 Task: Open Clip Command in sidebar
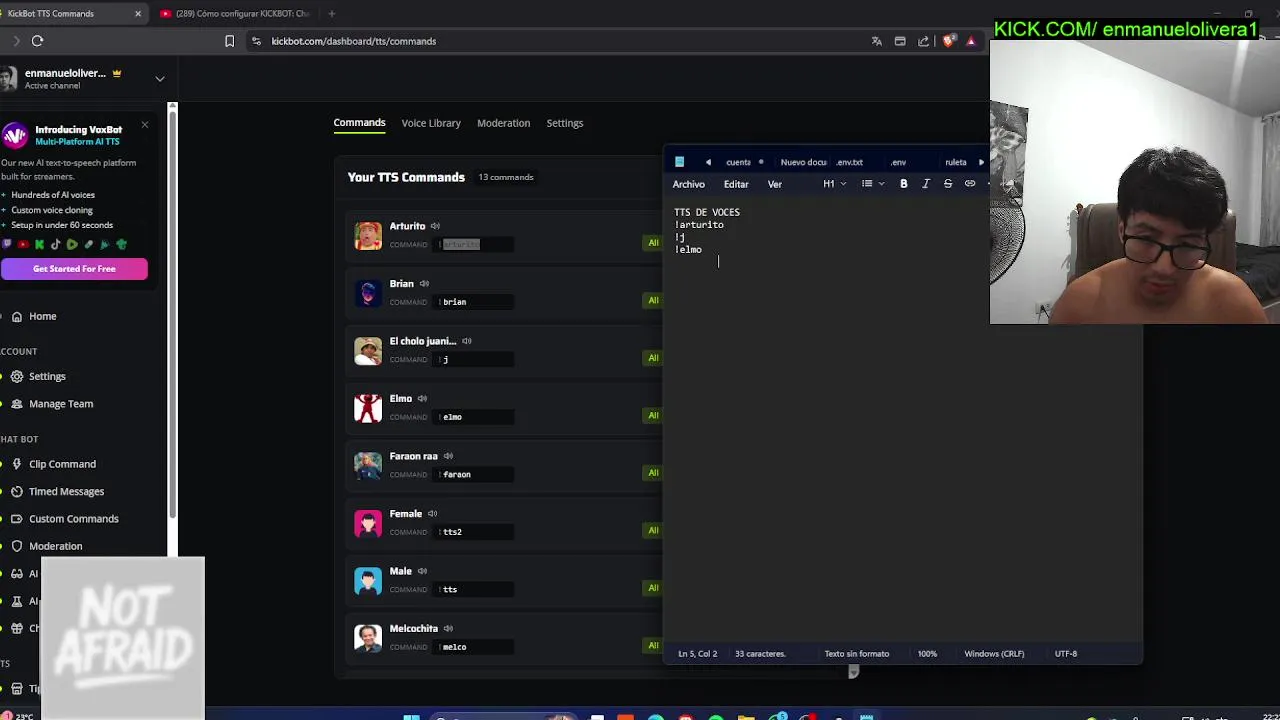click(x=62, y=464)
